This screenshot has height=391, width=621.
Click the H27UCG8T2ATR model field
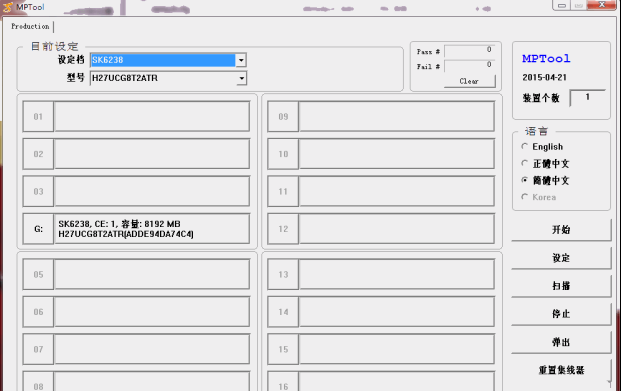click(x=163, y=78)
